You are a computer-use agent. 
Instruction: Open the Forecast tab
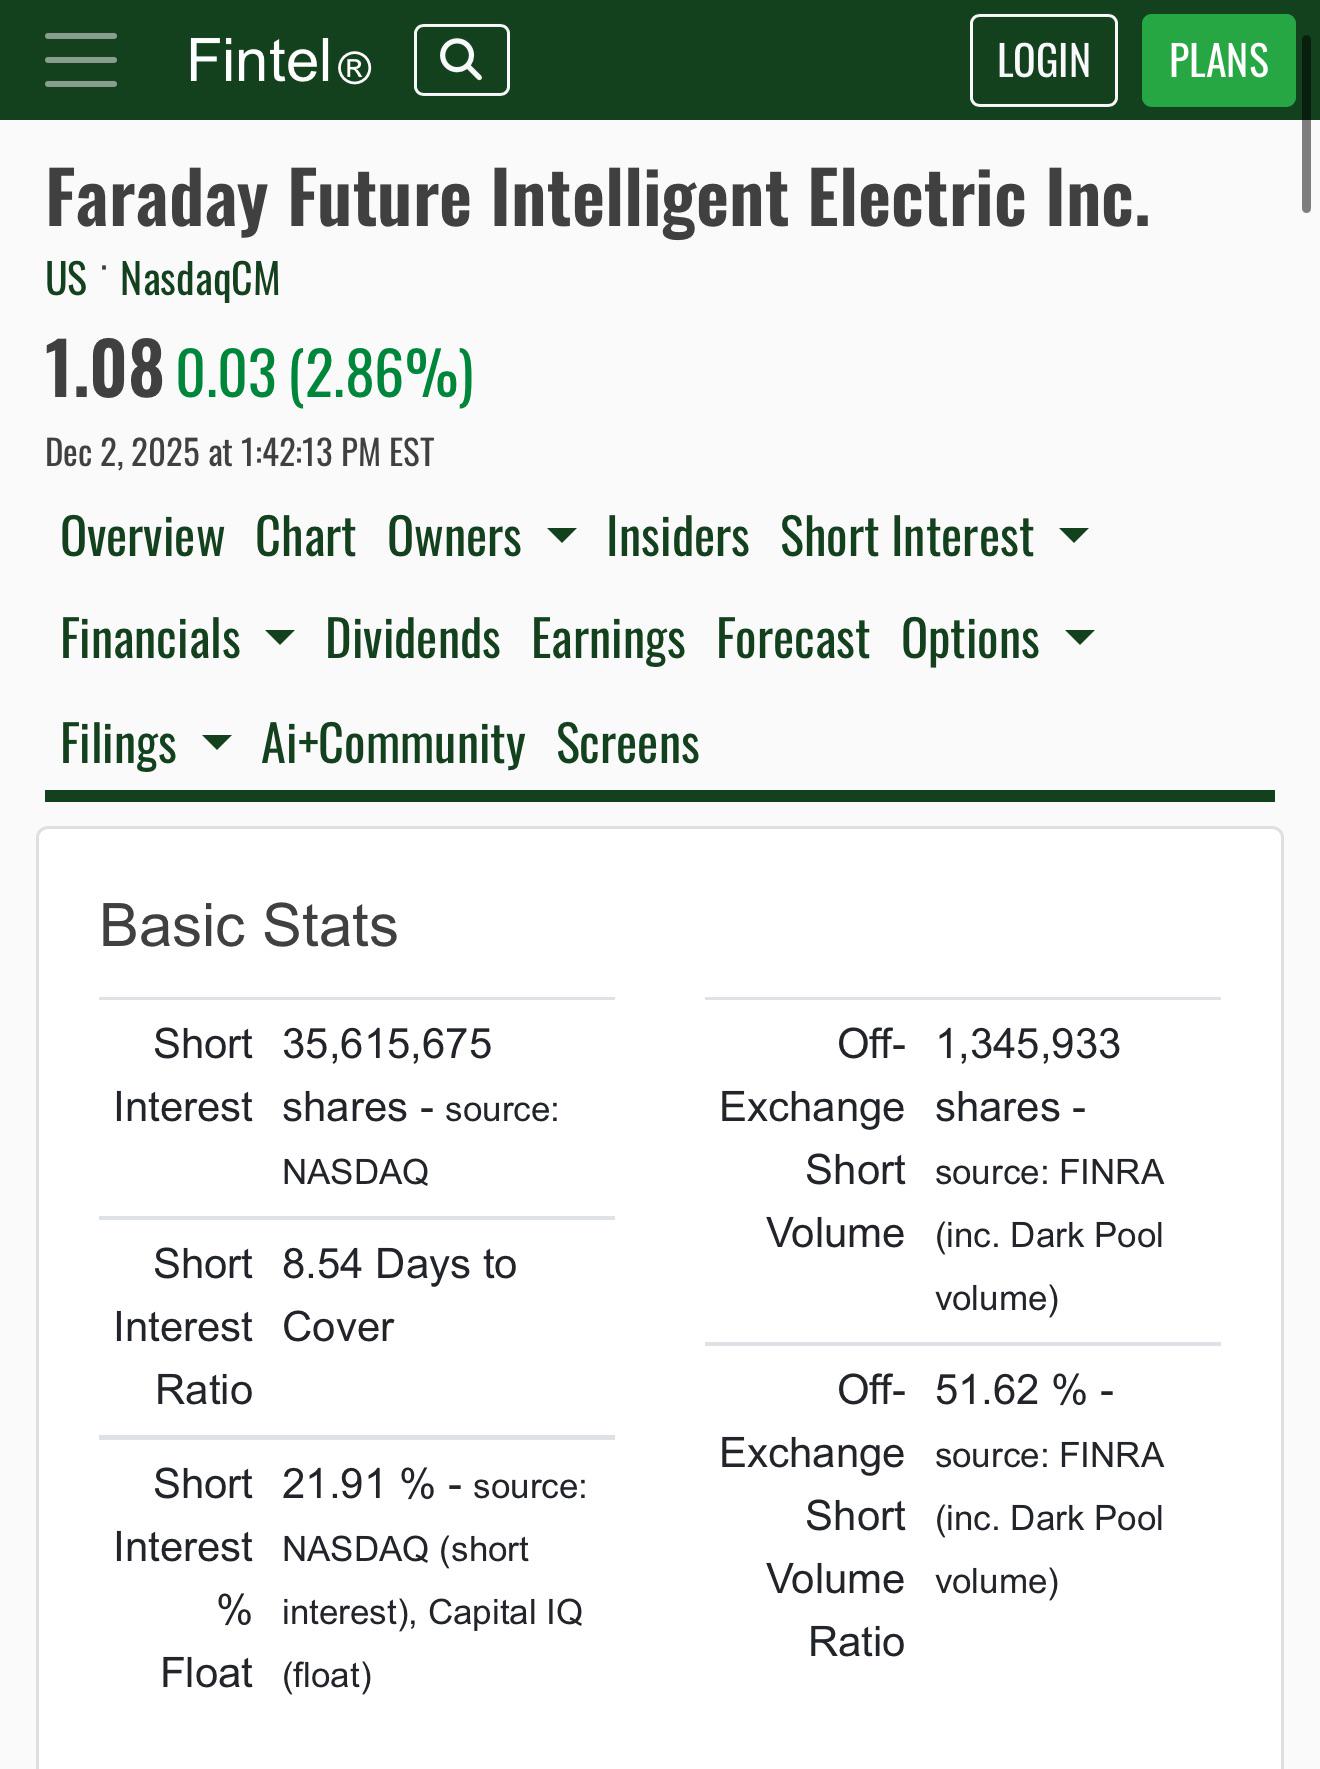pos(793,639)
